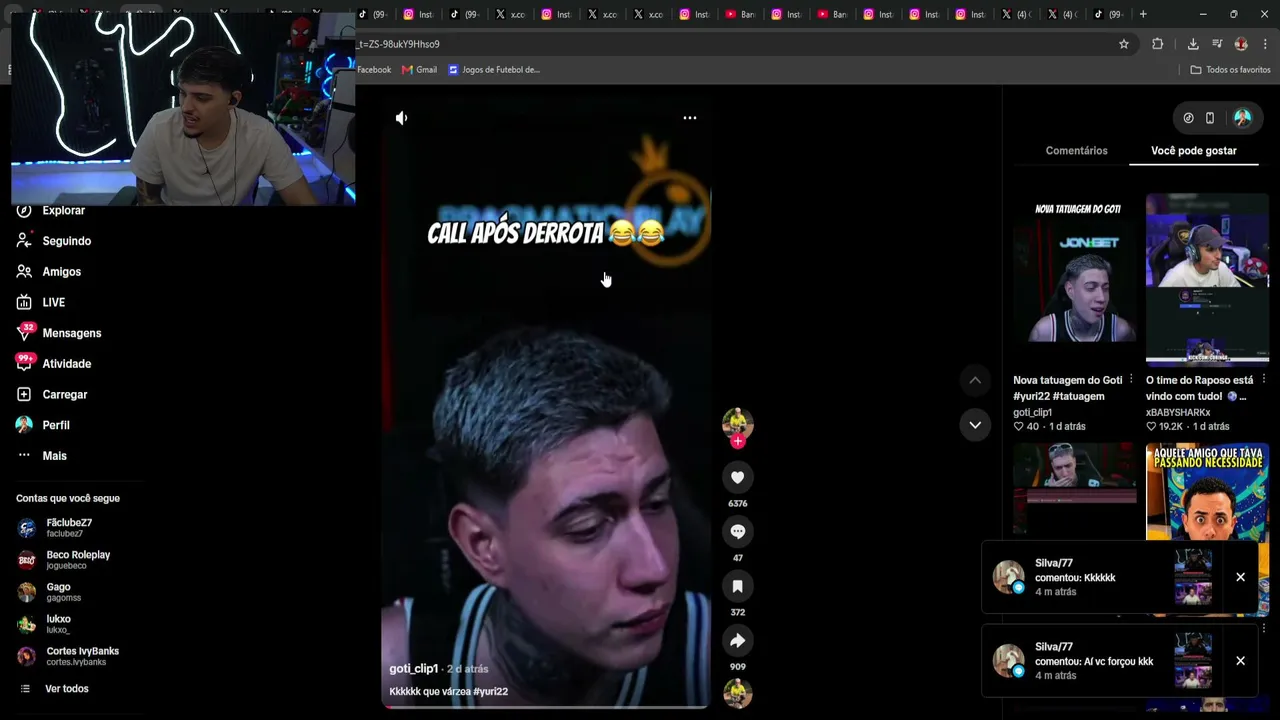The height and width of the screenshot is (720, 1280).
Task: Go to the previous video with up arrow
Action: [975, 380]
